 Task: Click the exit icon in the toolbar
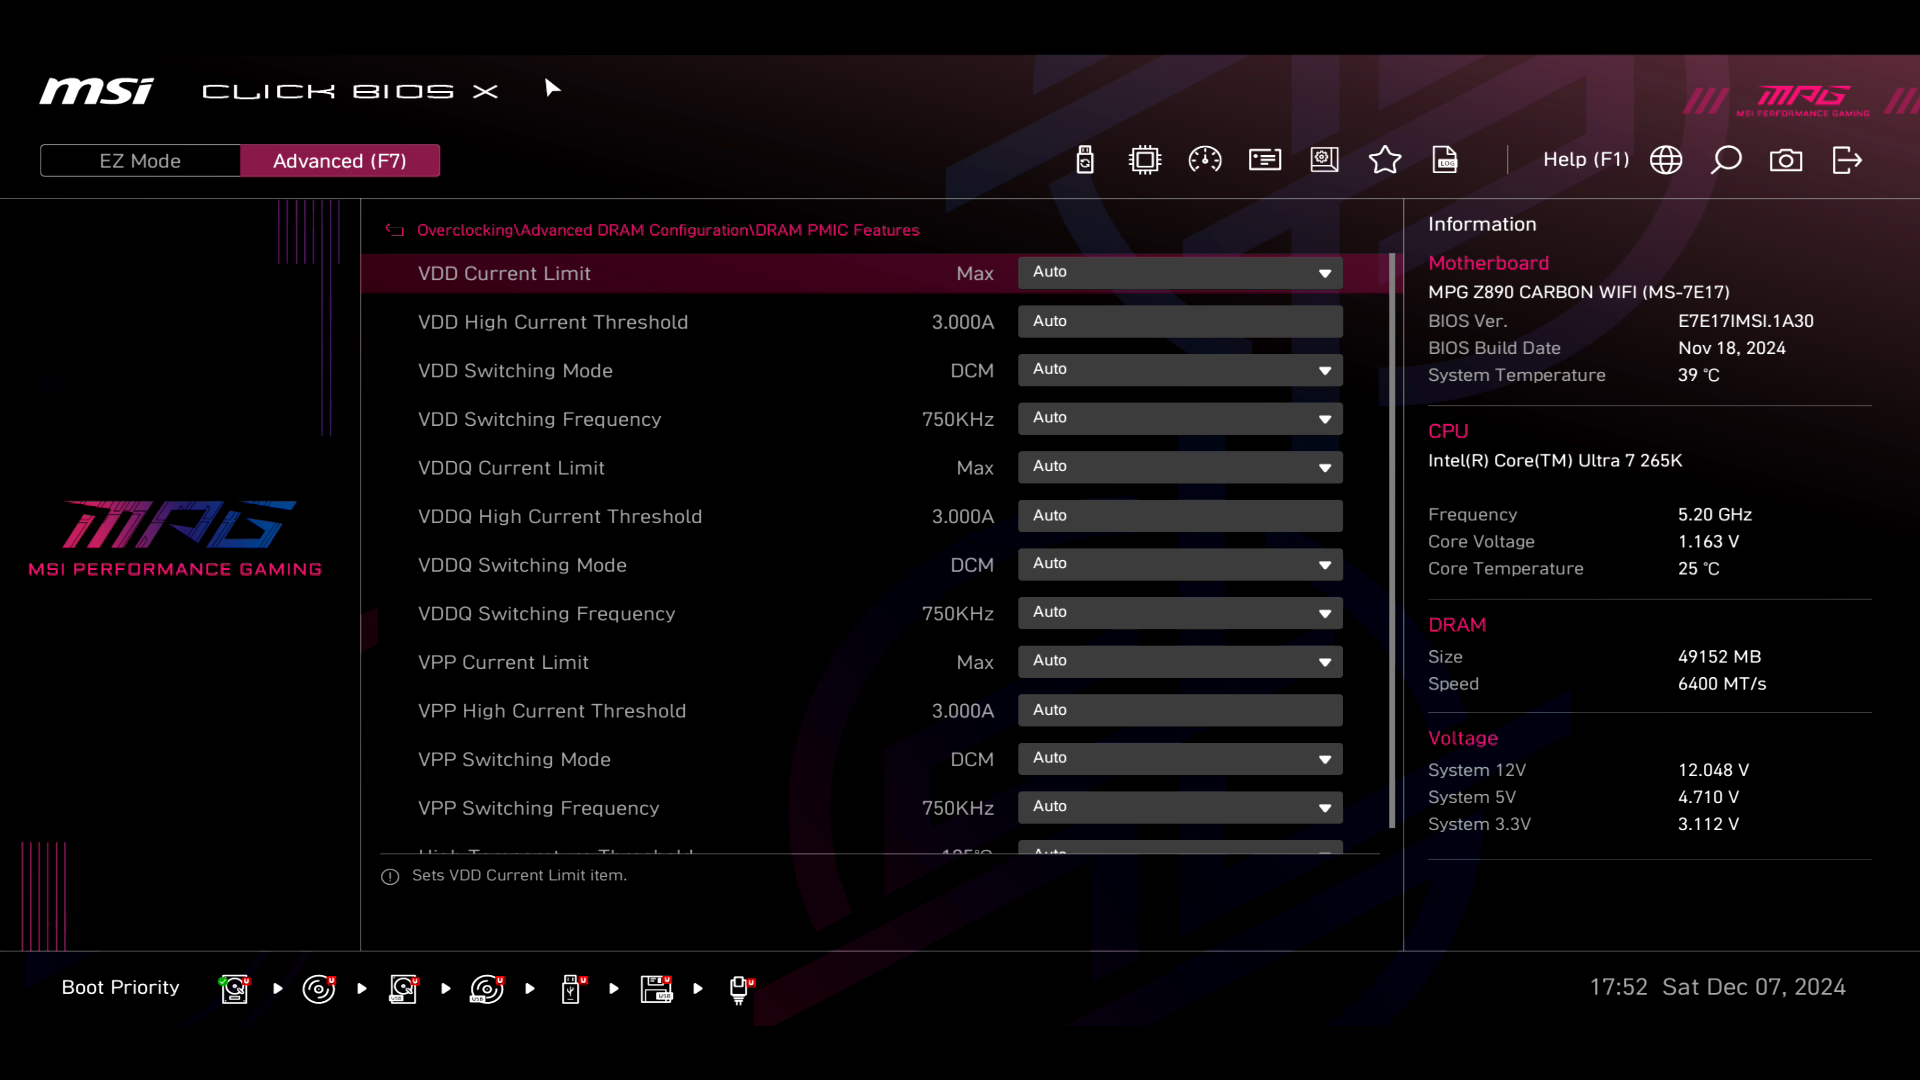tap(1847, 160)
